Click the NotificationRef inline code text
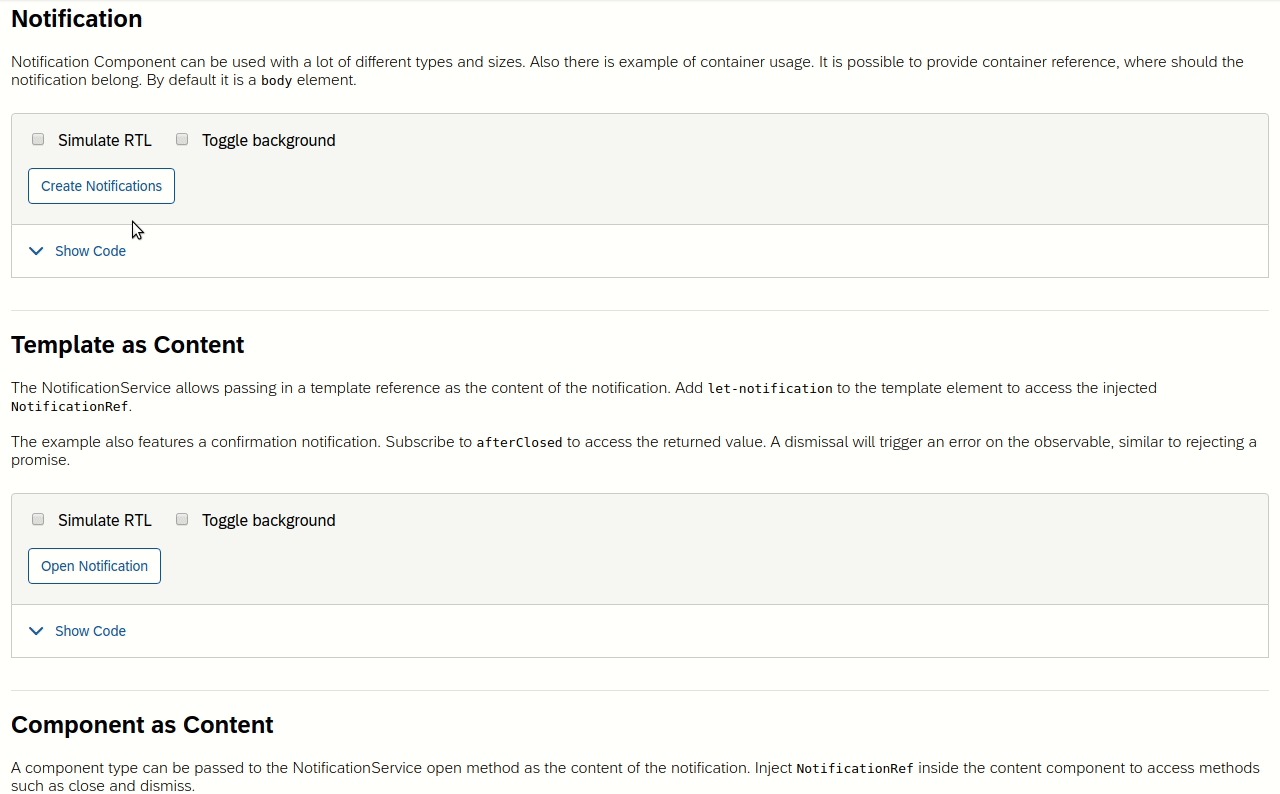This screenshot has height=794, width=1280. [69, 406]
